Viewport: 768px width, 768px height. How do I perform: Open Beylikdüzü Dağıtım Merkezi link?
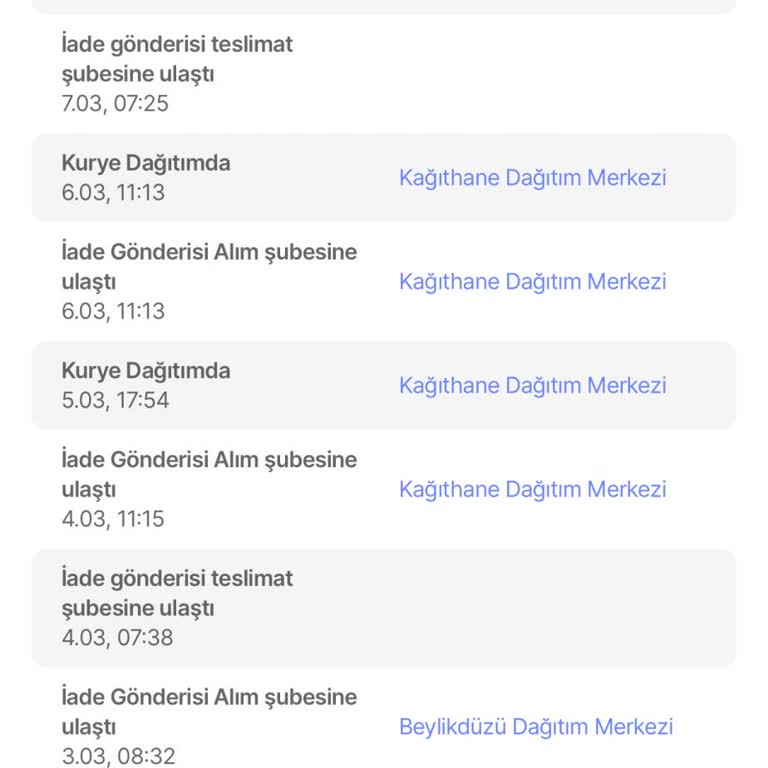(536, 727)
